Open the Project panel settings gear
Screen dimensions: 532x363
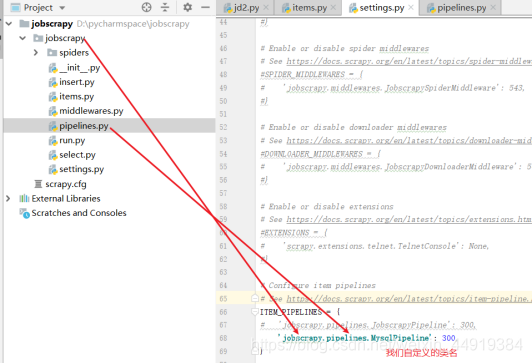click(x=187, y=7)
